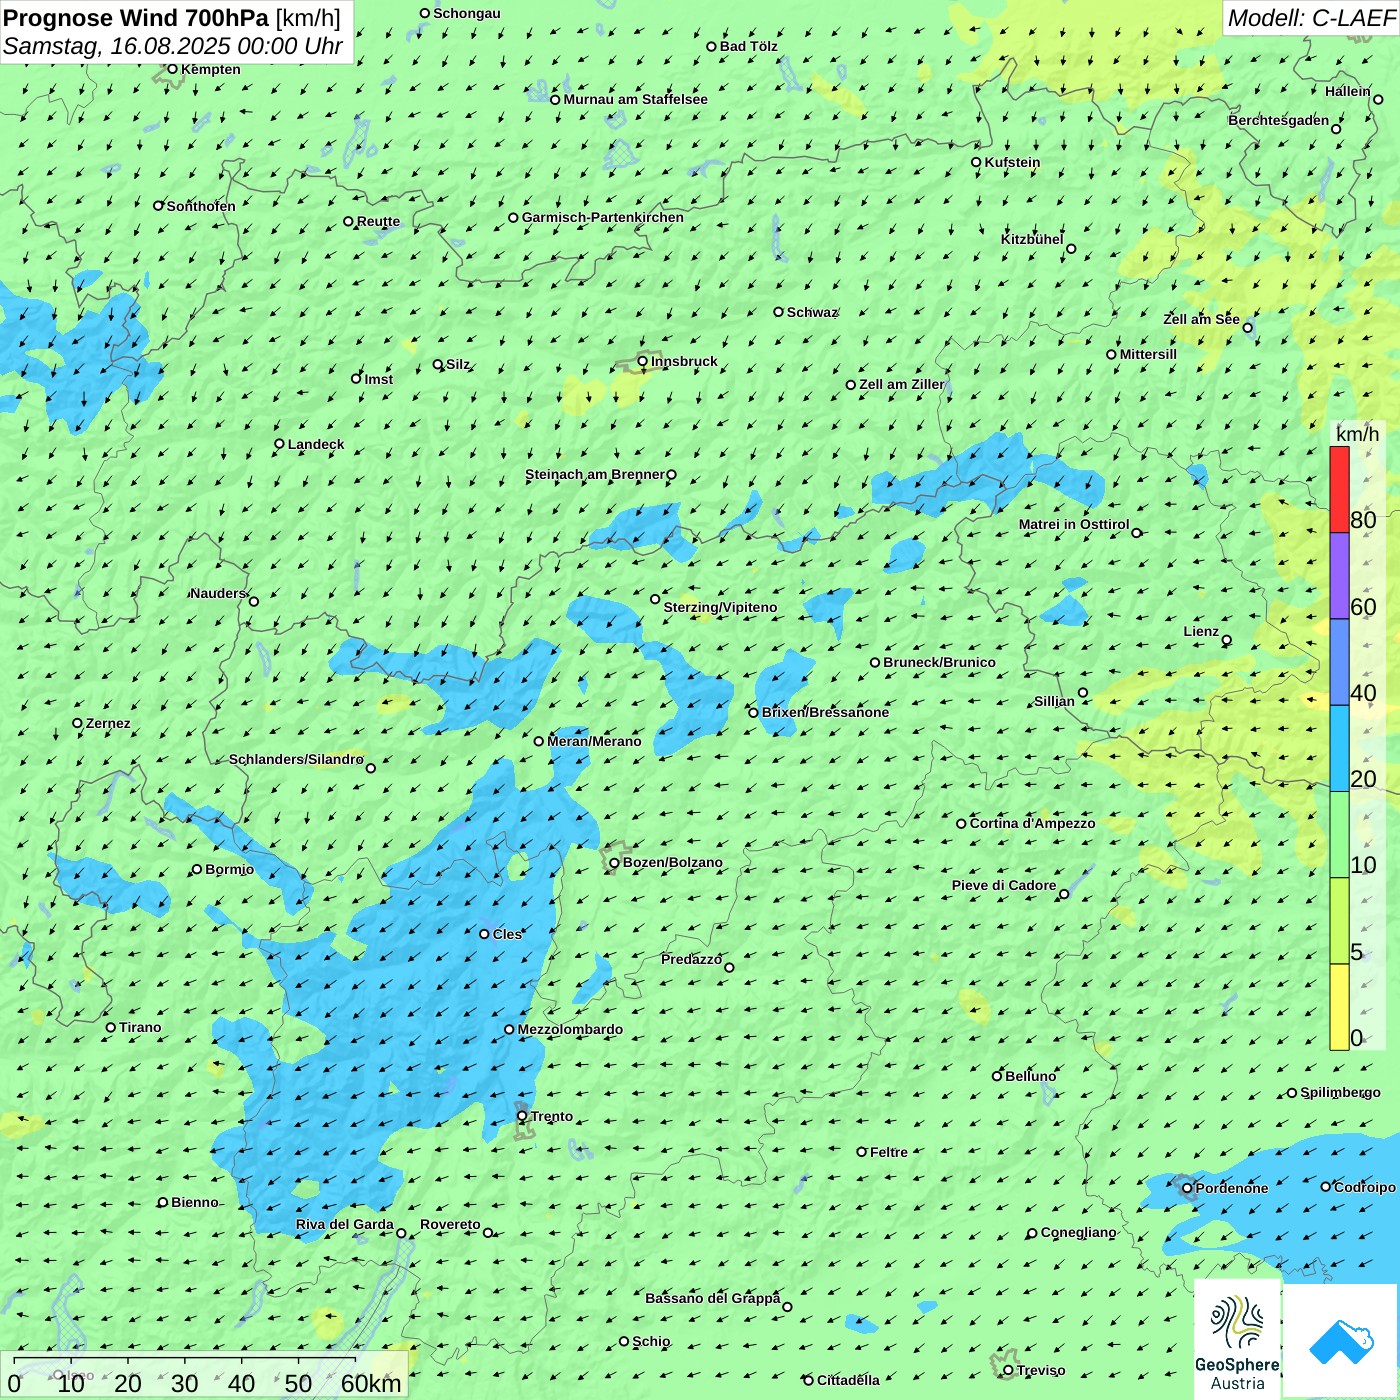Click the Mittersill city label
1400x1400 pixels.
click(1148, 354)
